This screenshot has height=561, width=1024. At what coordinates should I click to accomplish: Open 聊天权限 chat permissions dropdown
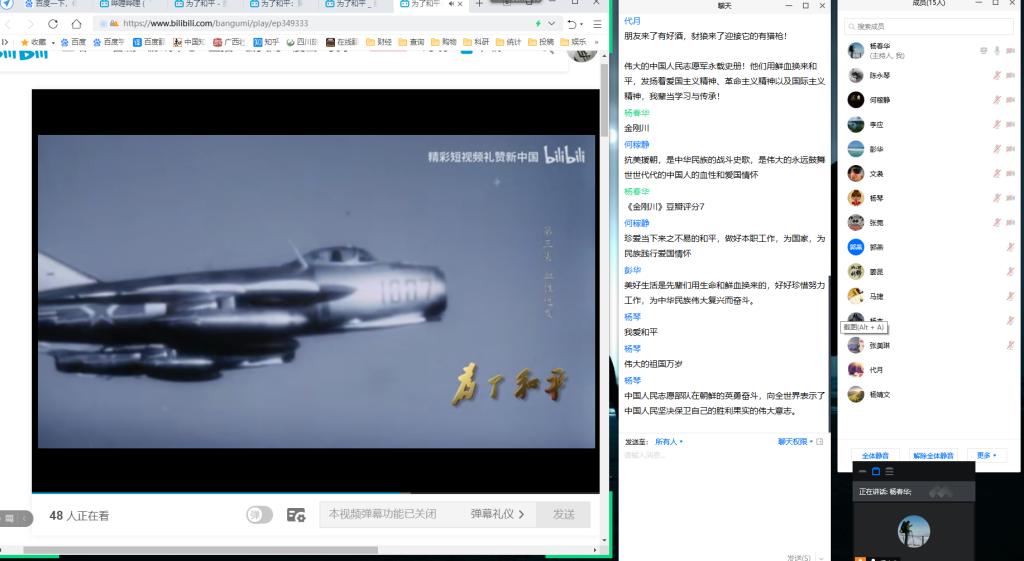coord(795,442)
